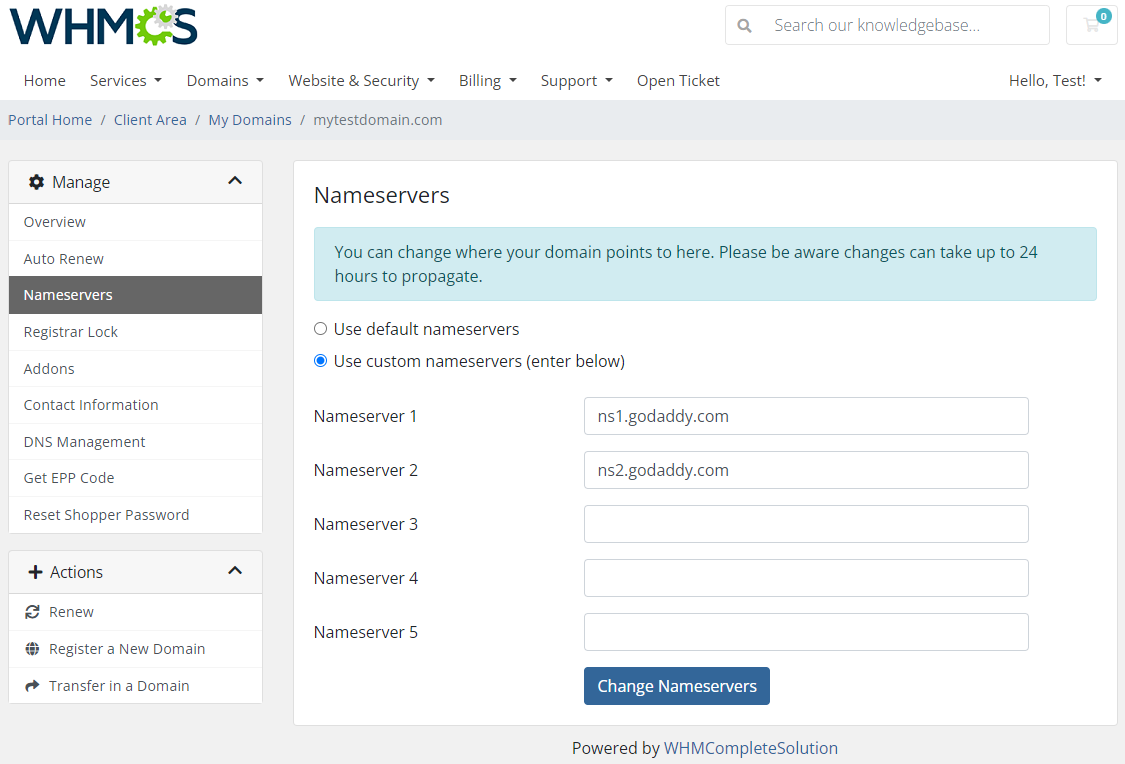This screenshot has width=1125, height=764.
Task: Collapse the Actions panel chevron
Action: coord(235,571)
